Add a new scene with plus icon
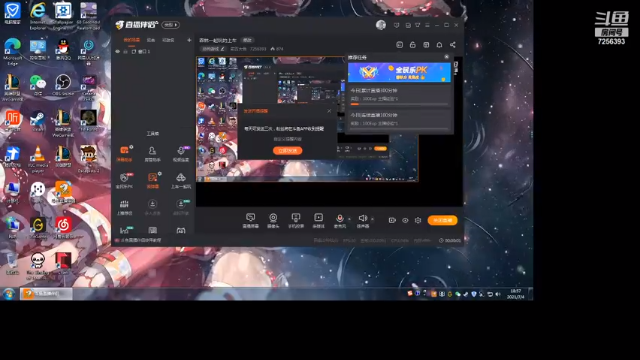Image resolution: width=640 pixels, height=360 pixels. [189, 40]
